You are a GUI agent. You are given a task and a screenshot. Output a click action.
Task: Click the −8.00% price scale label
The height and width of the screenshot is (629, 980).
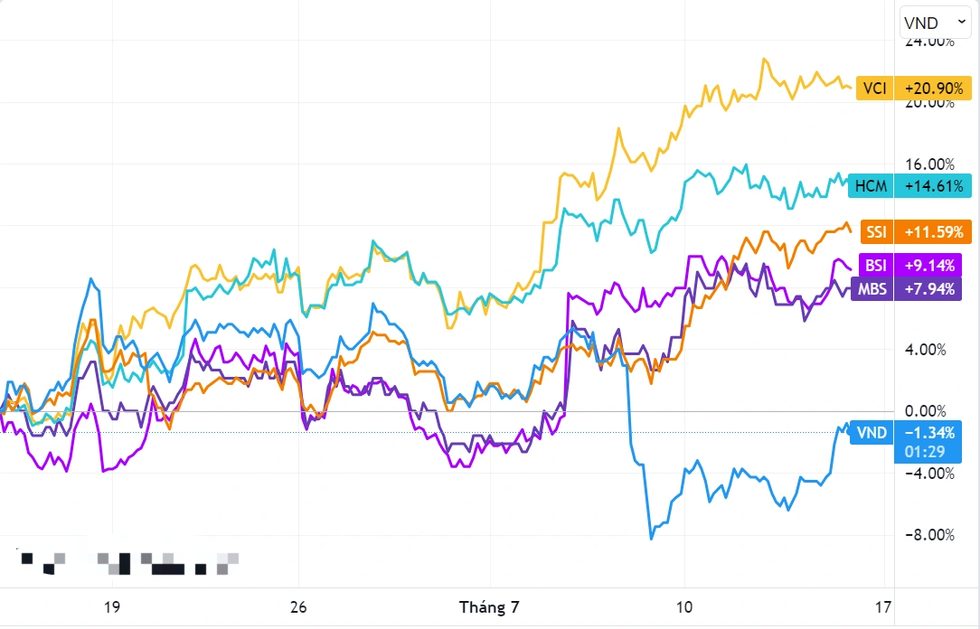click(930, 535)
